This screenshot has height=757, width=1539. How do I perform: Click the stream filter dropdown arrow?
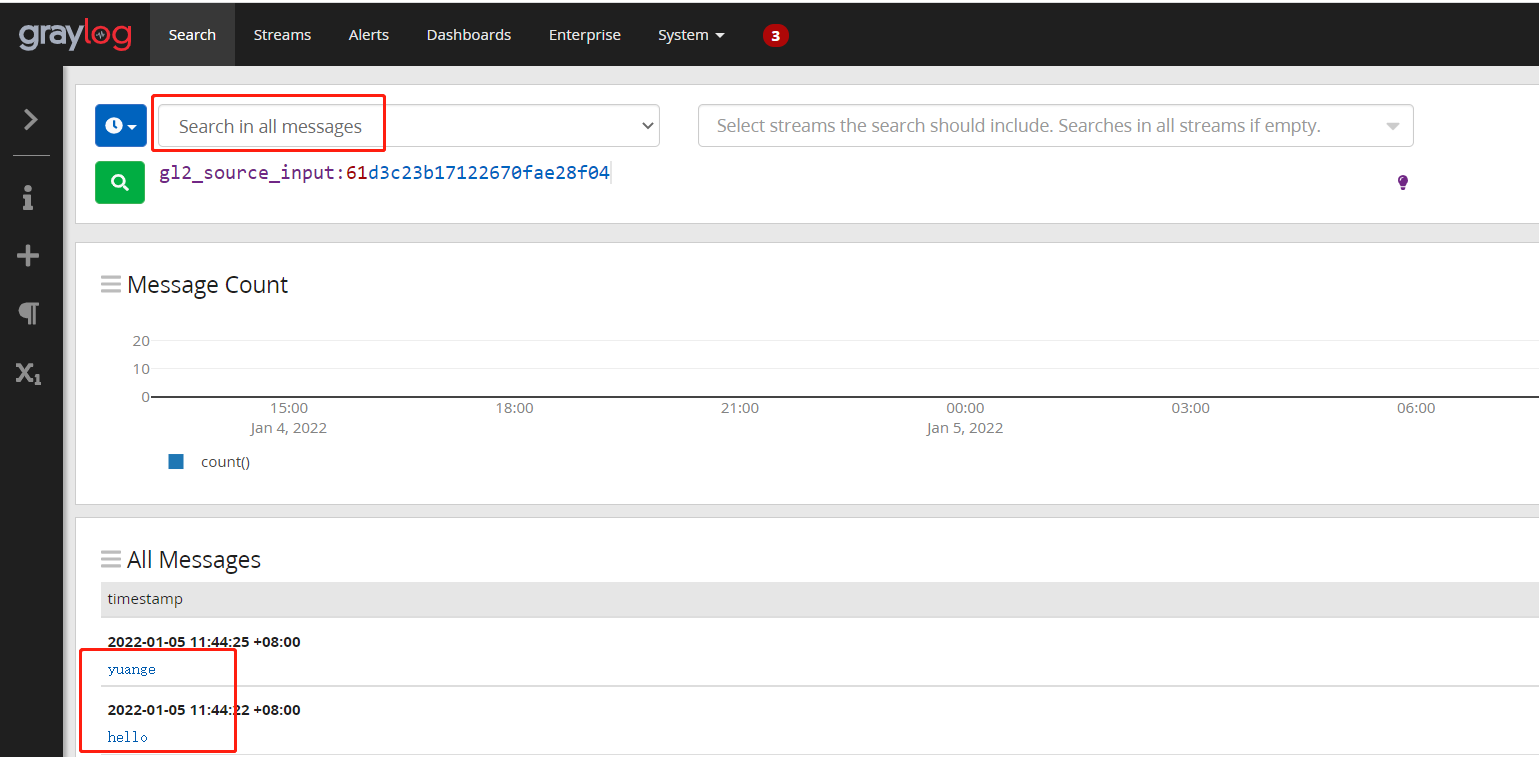(x=1393, y=127)
